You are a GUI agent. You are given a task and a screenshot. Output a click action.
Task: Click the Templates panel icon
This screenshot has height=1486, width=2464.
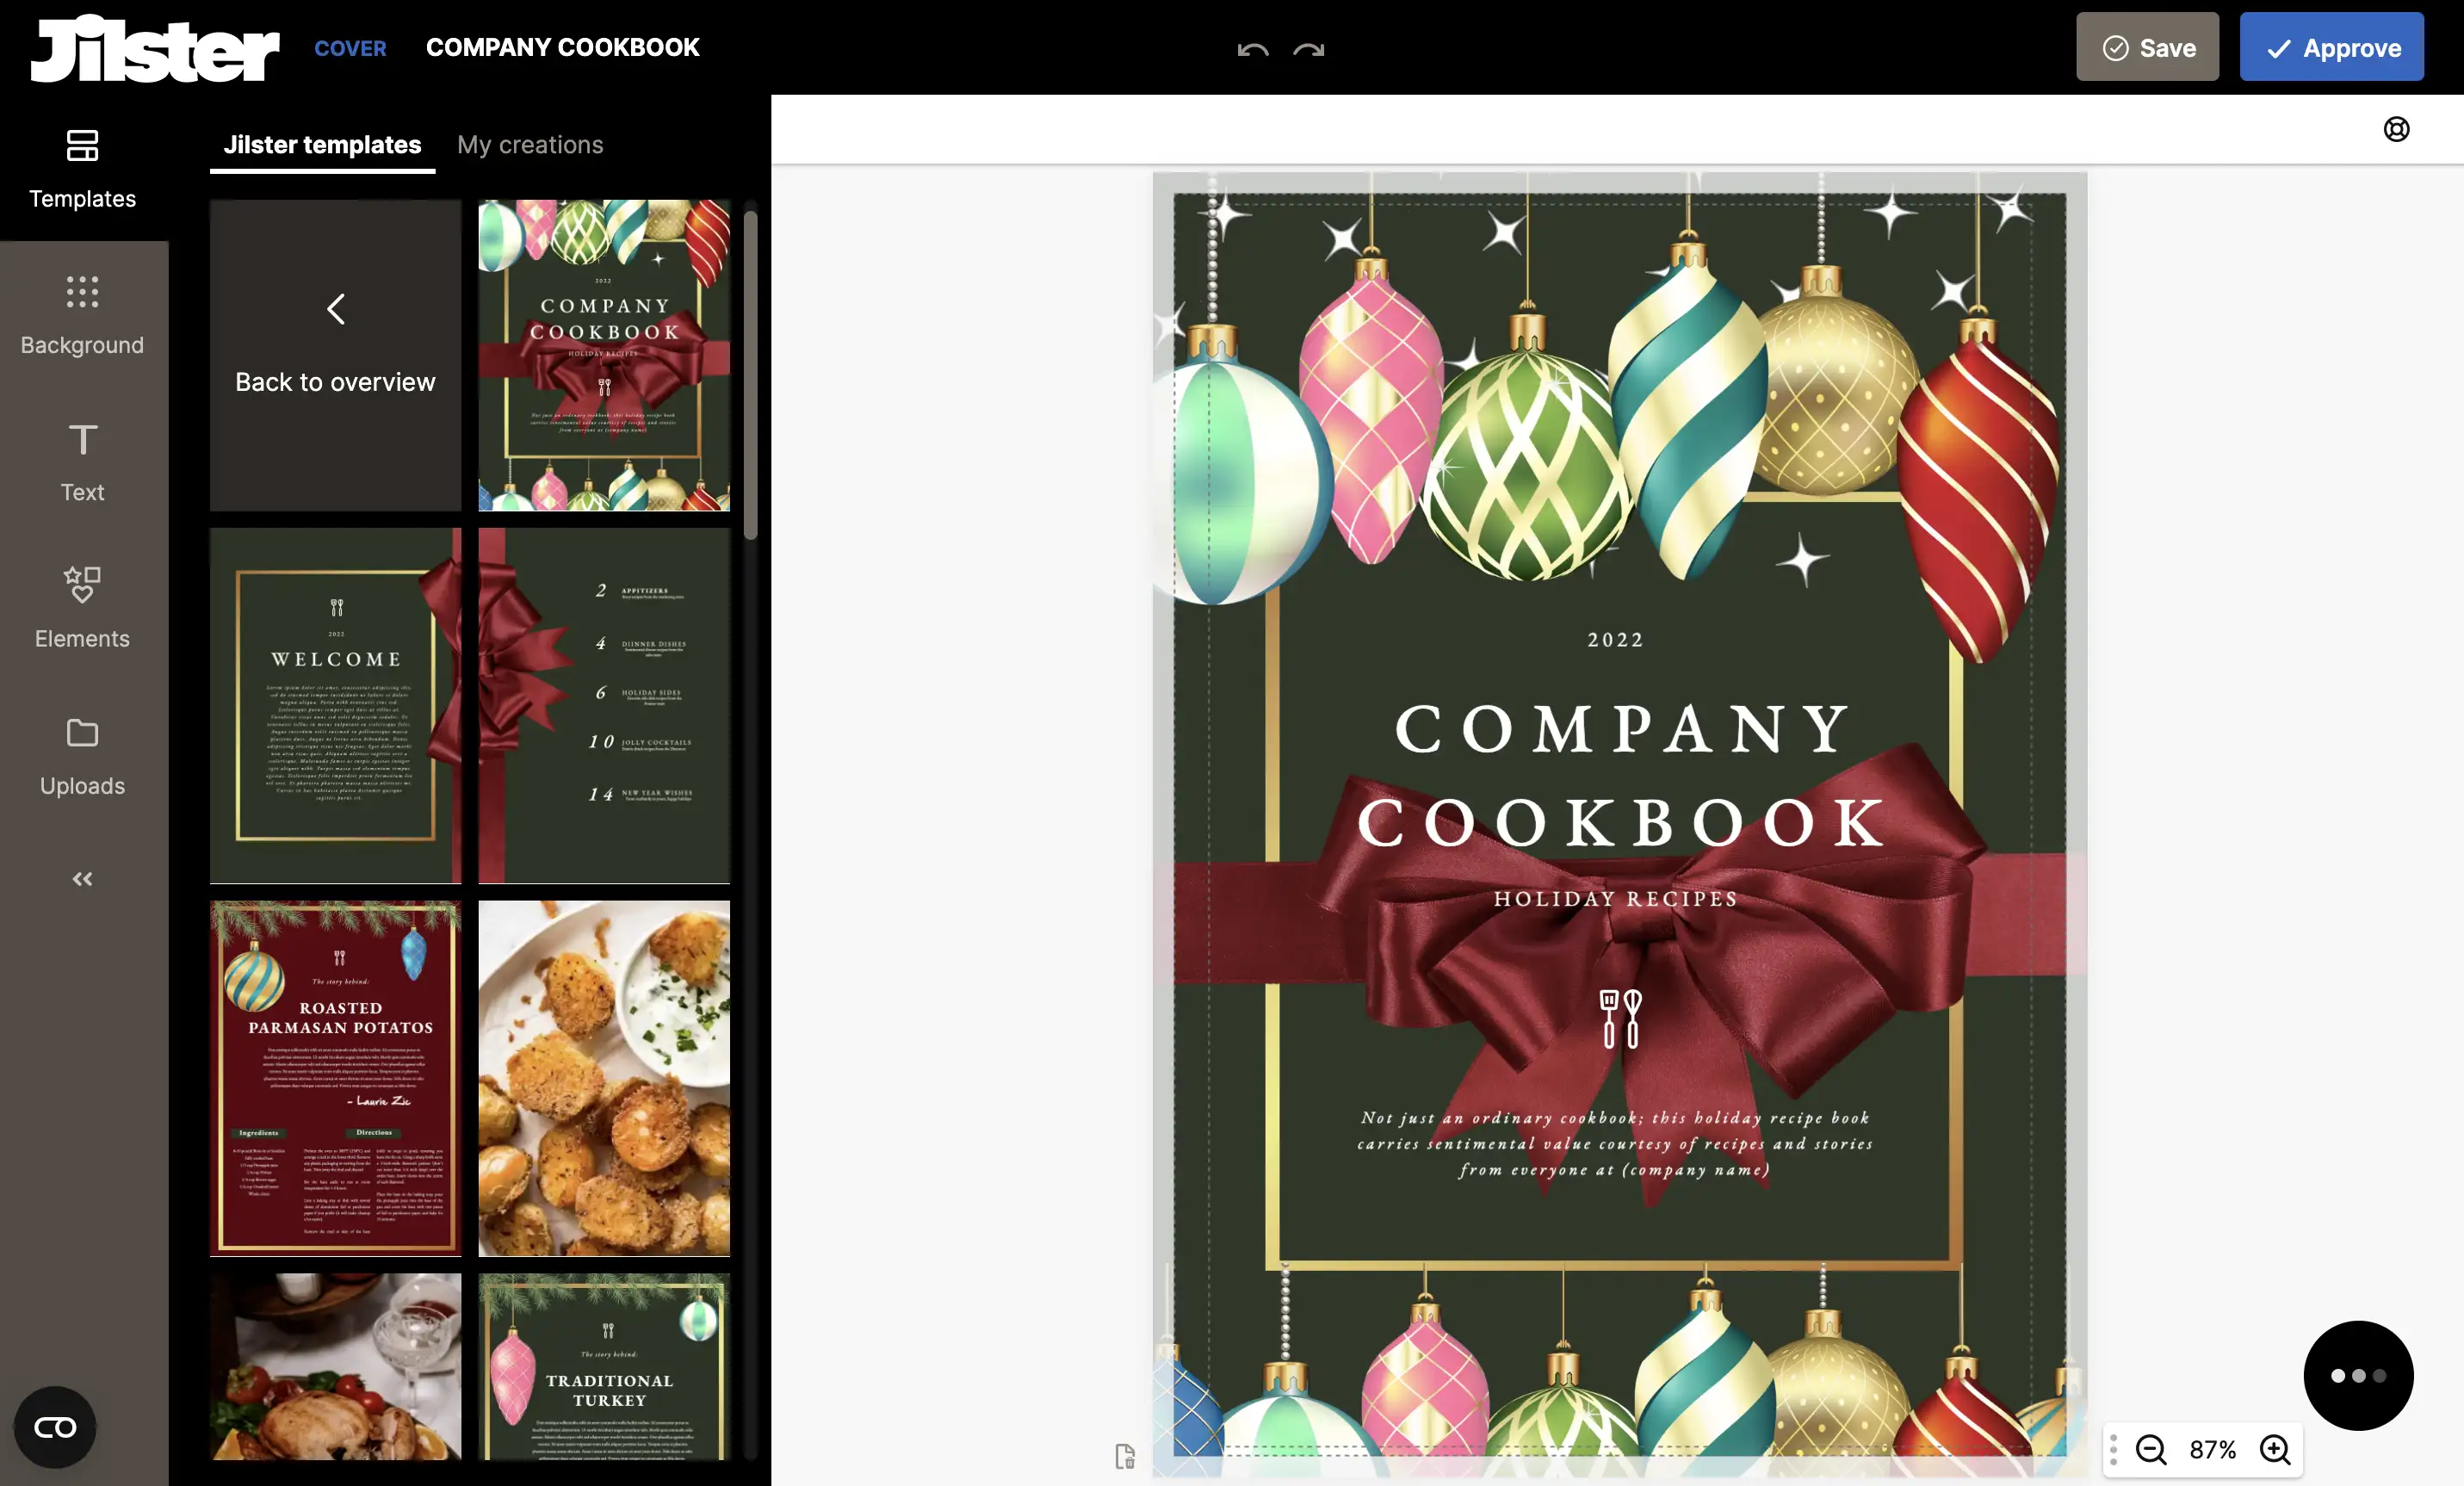coord(83,167)
